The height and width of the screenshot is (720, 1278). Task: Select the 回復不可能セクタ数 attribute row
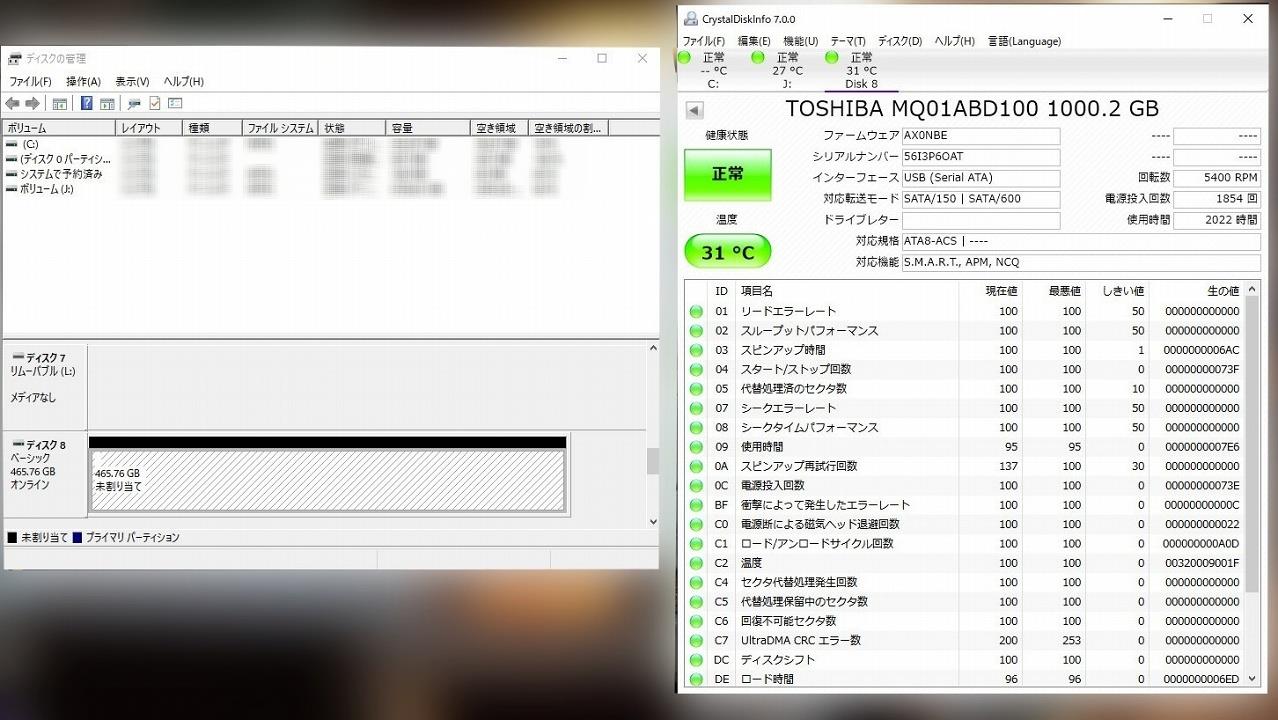pos(965,621)
